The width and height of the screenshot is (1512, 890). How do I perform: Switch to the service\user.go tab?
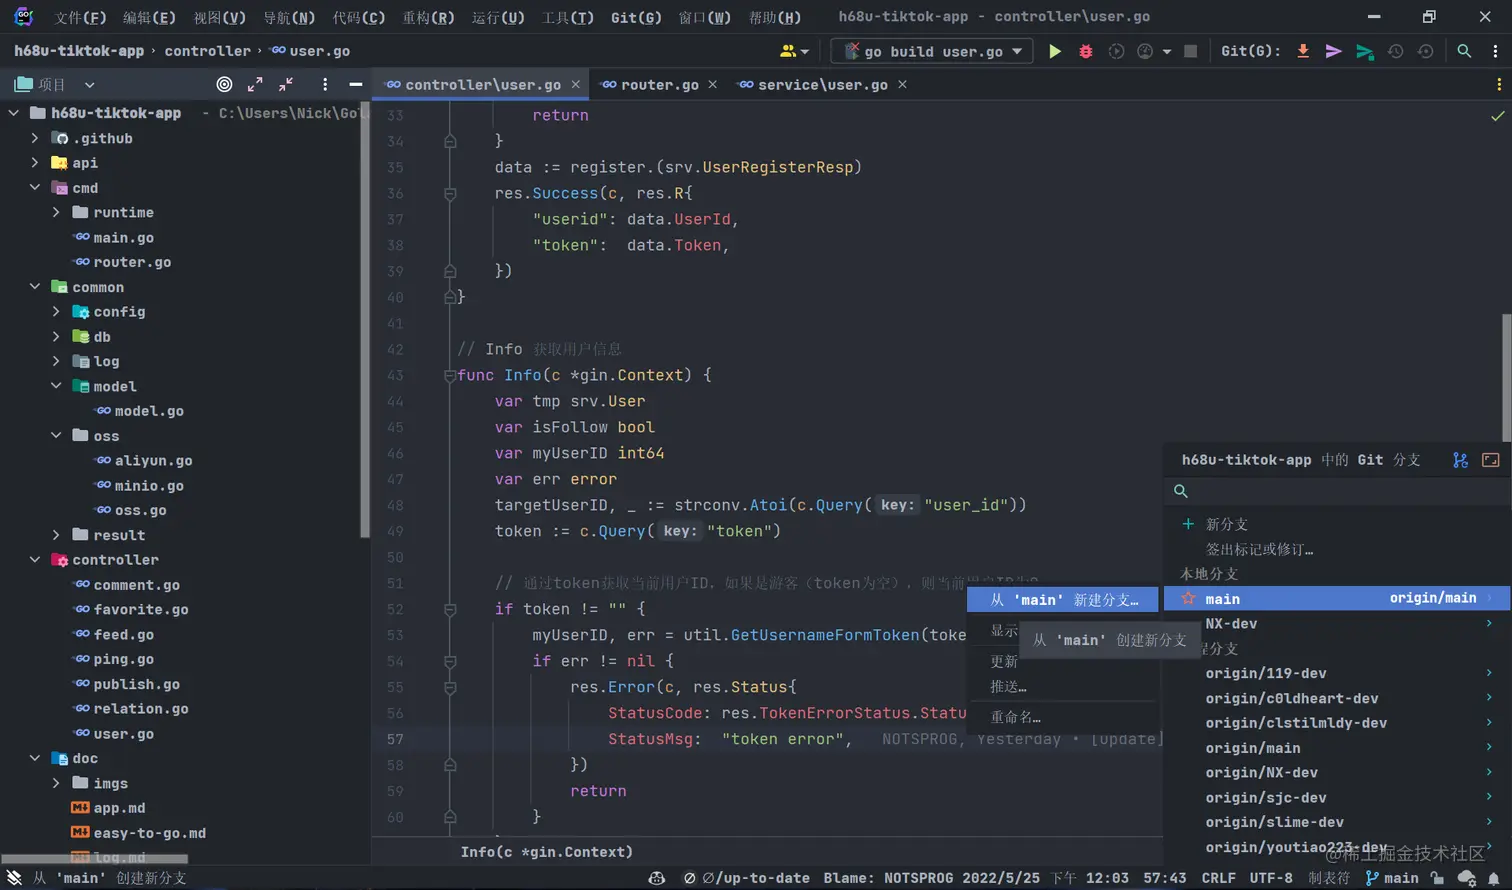[x=821, y=85]
